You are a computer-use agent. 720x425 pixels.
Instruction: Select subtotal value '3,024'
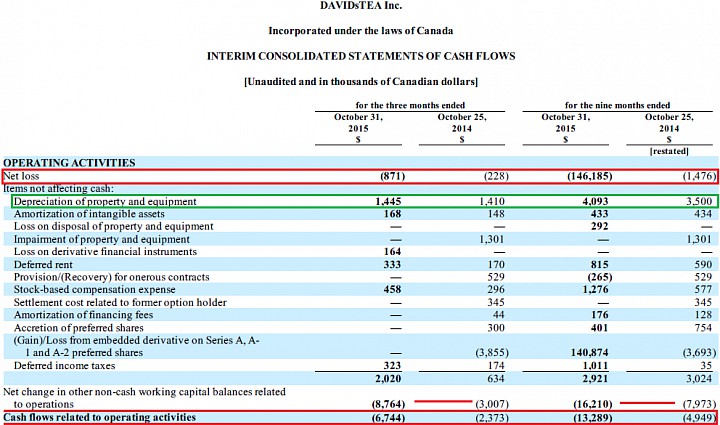click(x=699, y=379)
